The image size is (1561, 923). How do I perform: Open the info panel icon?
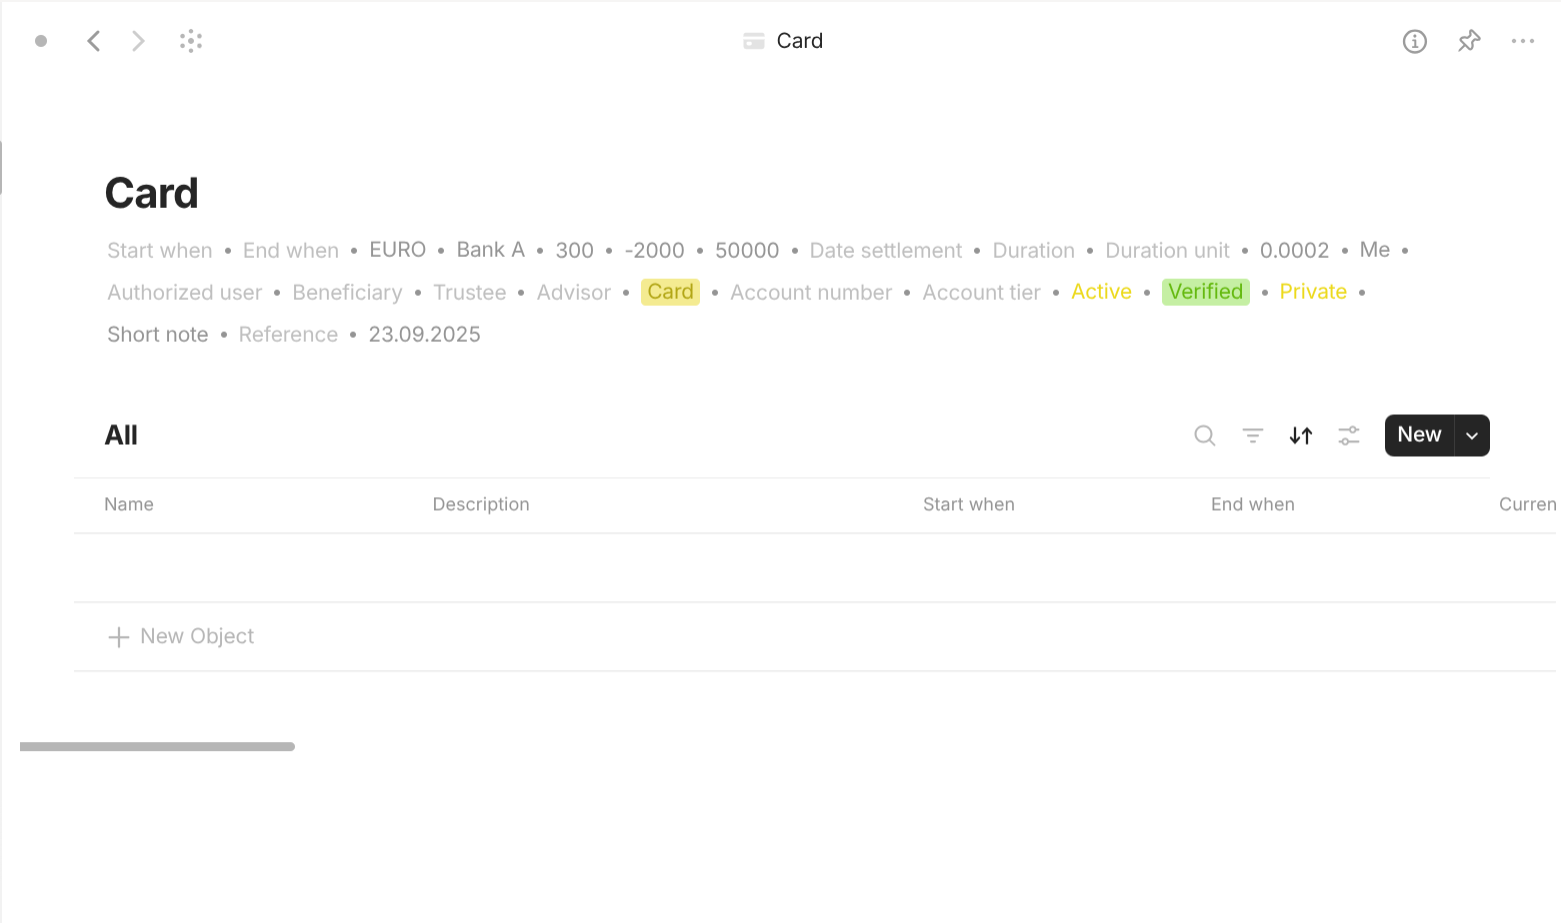1415,41
